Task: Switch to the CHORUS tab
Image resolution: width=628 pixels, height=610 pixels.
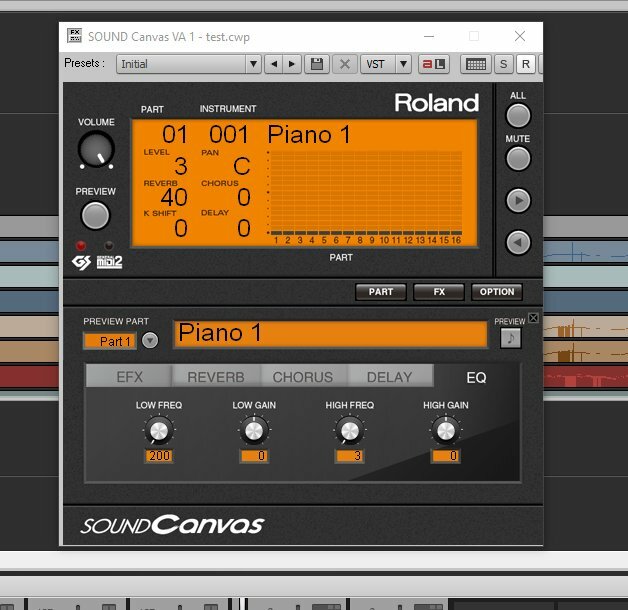Action: tap(303, 376)
